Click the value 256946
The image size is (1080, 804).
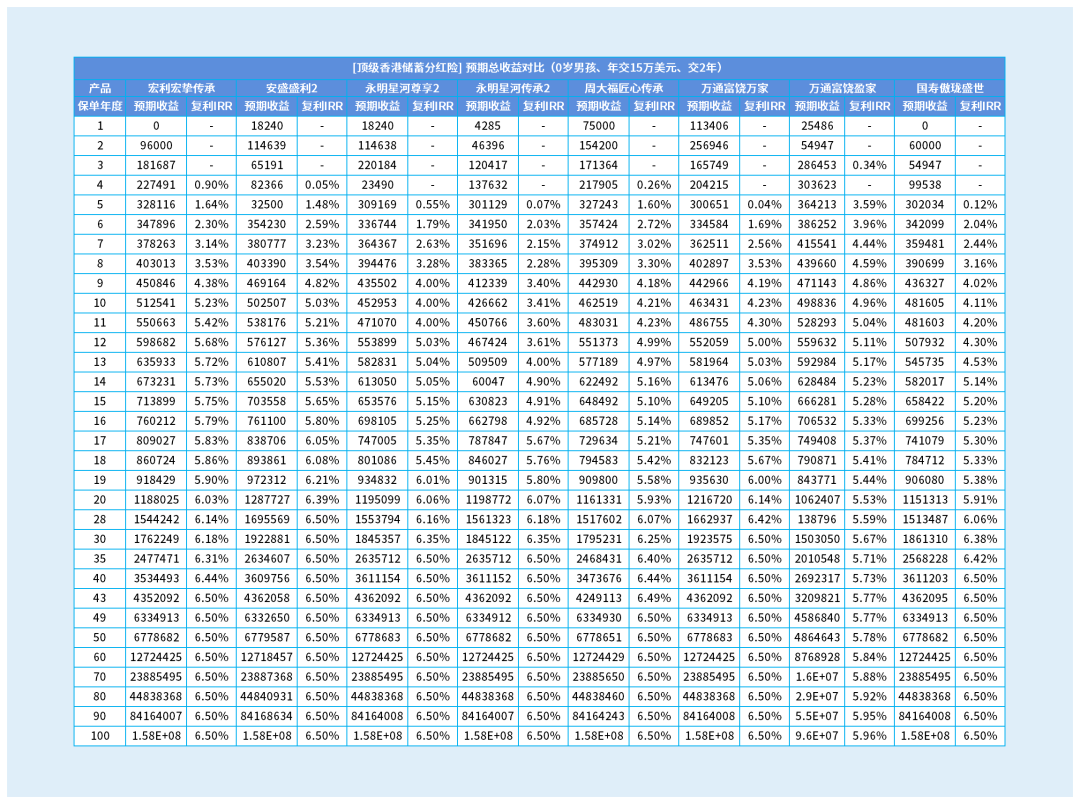click(x=709, y=145)
